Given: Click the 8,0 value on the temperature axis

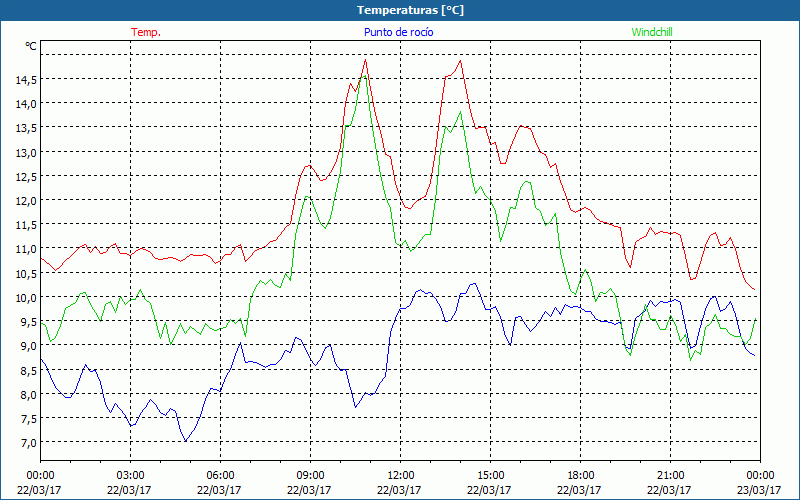Looking at the screenshot, I should (28, 394).
